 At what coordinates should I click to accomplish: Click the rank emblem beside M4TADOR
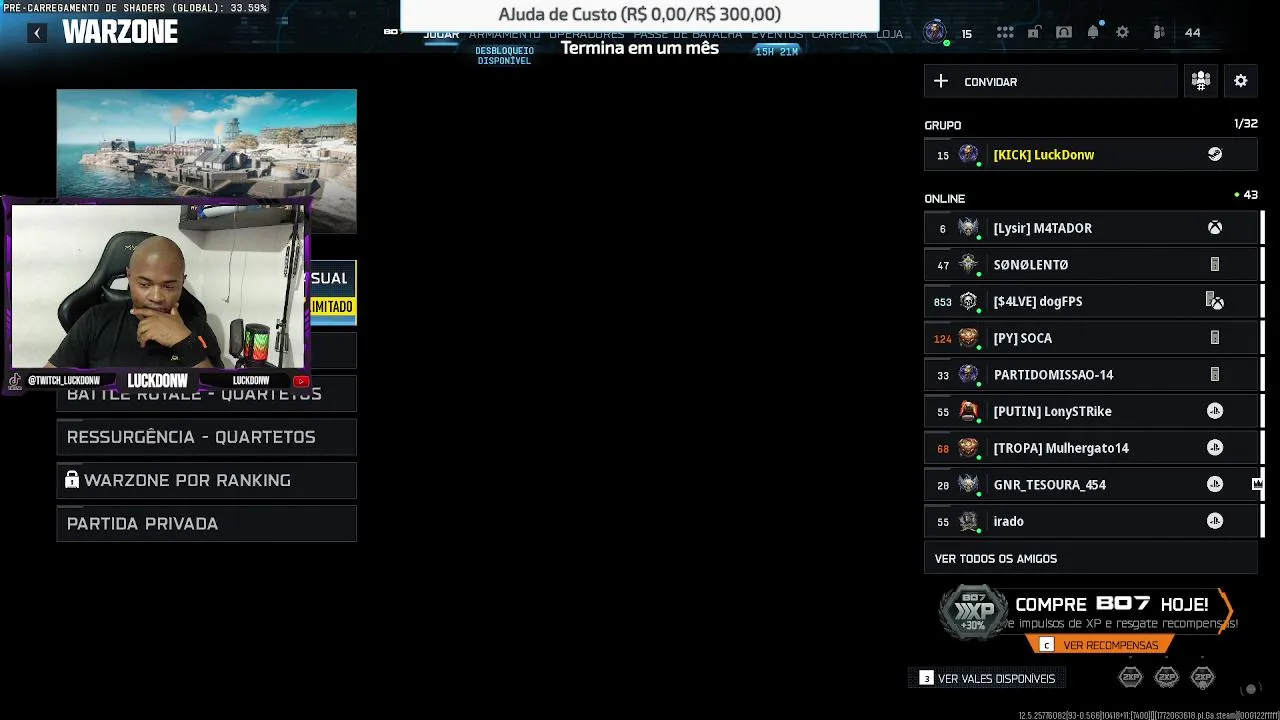968,228
